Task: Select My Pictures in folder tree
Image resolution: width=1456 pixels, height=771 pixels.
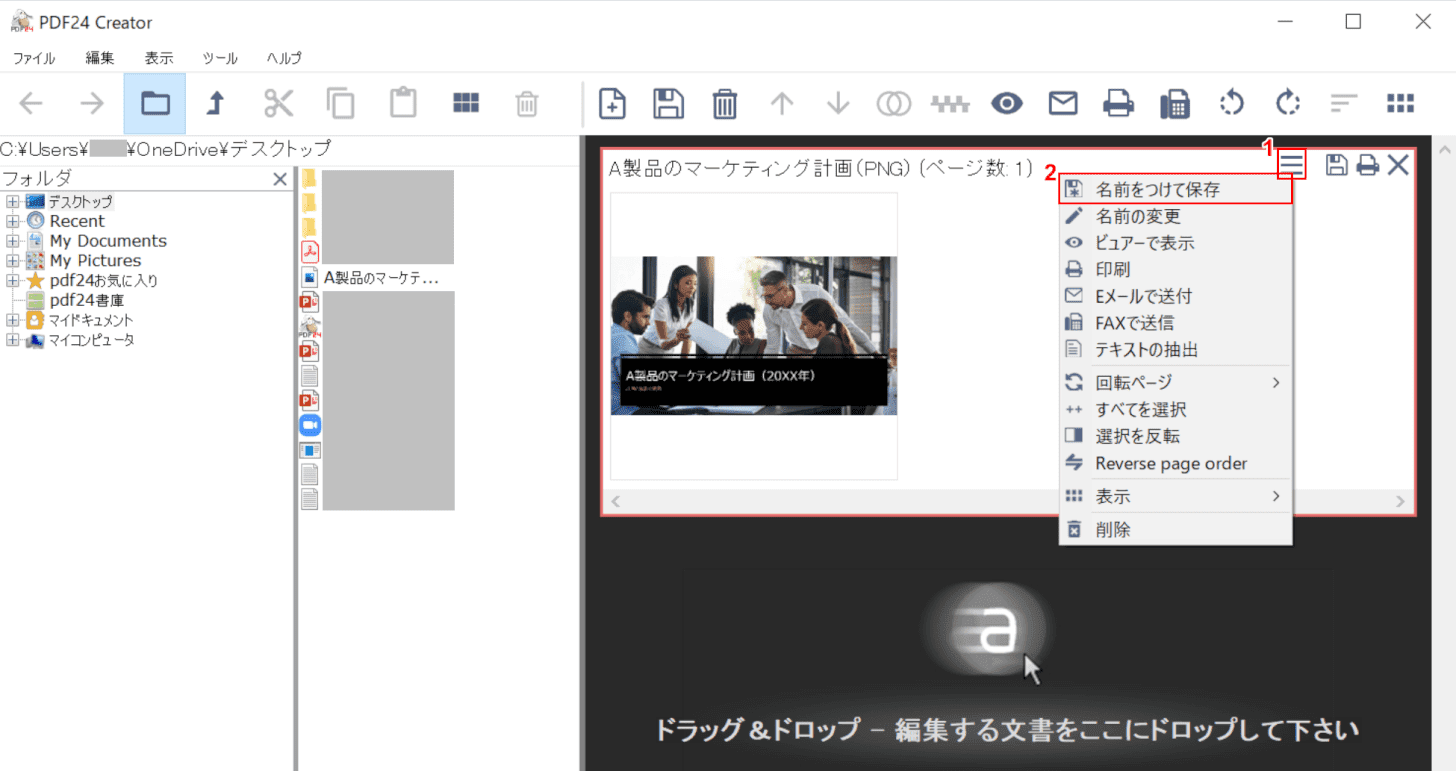Action: pyautogui.click(x=96, y=261)
